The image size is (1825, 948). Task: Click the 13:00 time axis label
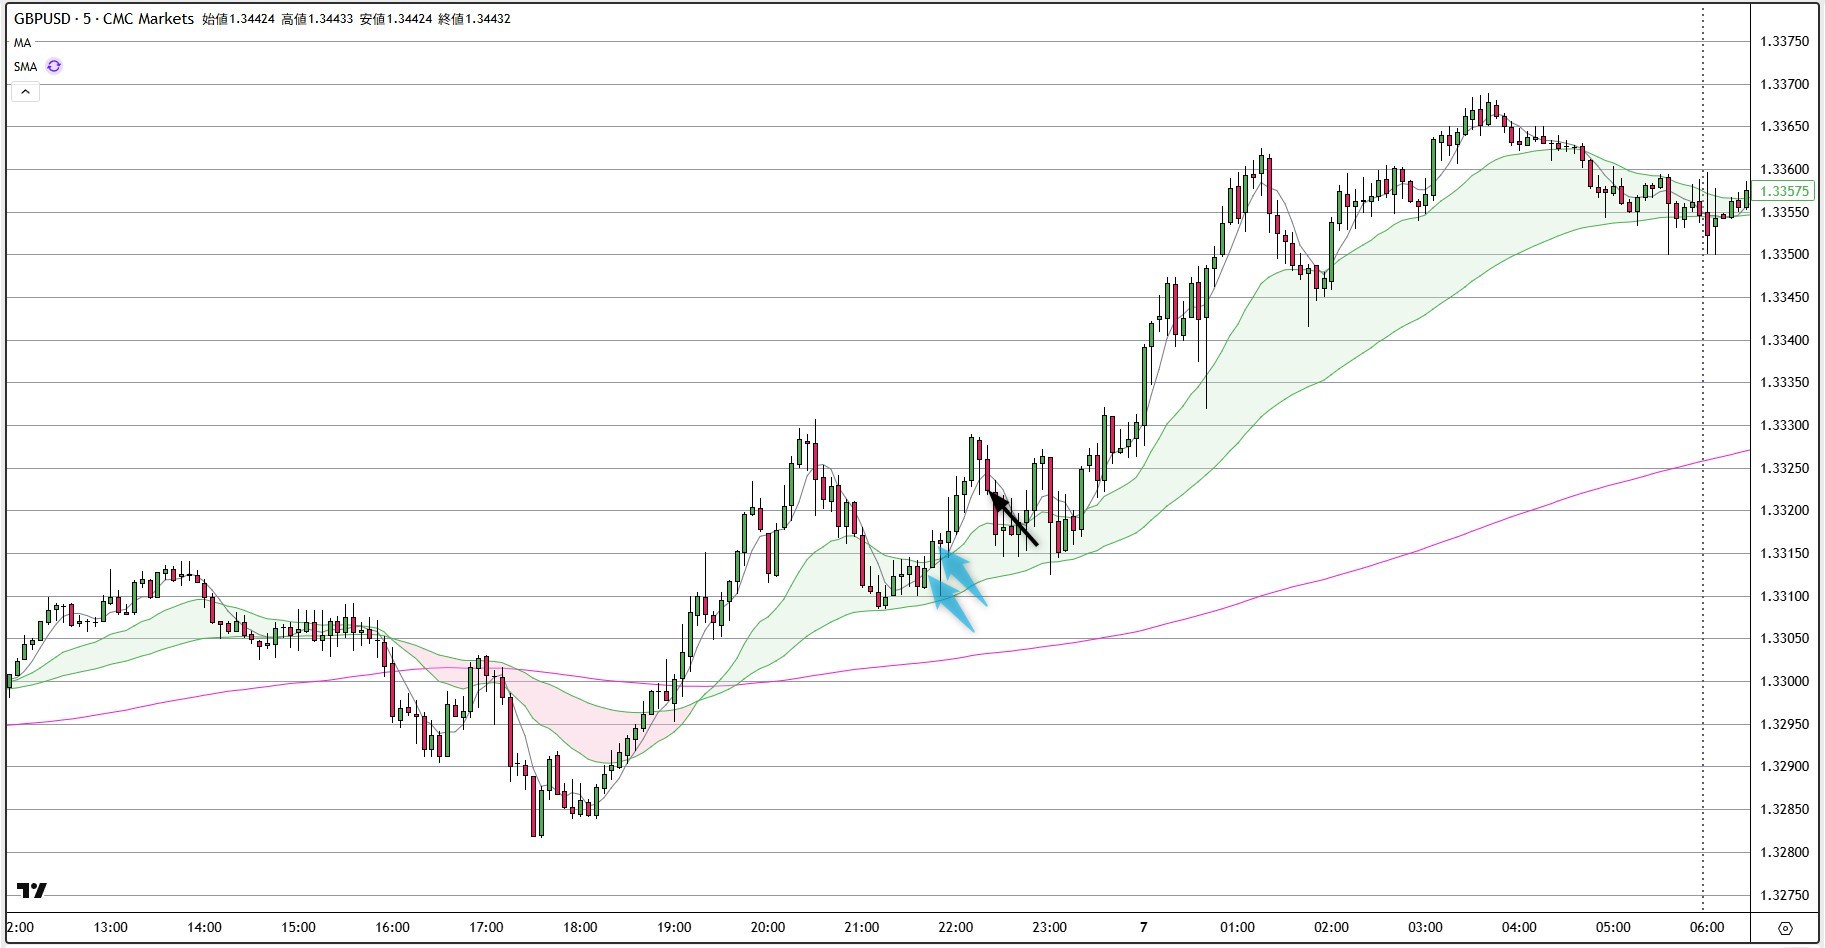(110, 927)
